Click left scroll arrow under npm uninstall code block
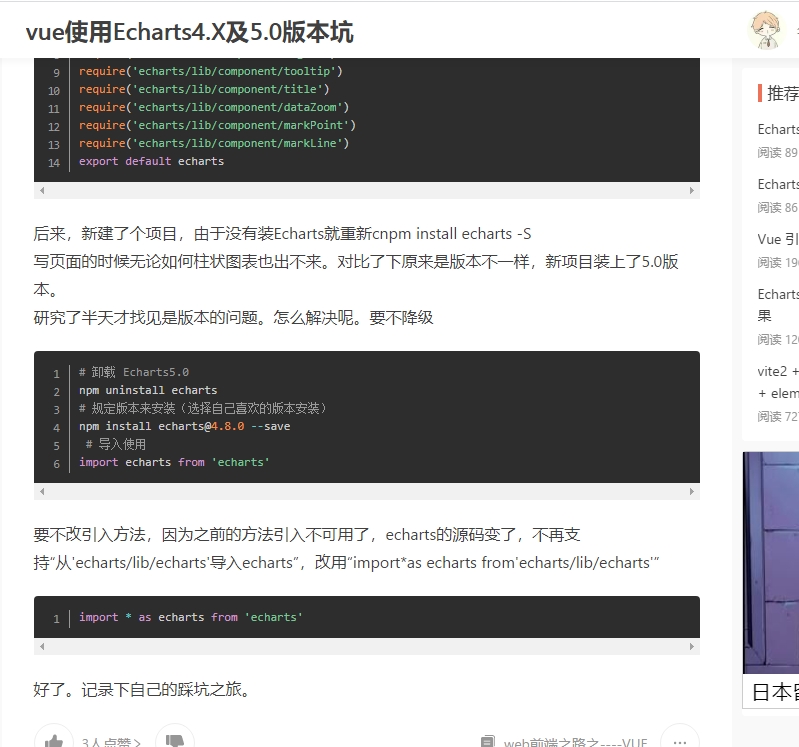 (x=42, y=492)
